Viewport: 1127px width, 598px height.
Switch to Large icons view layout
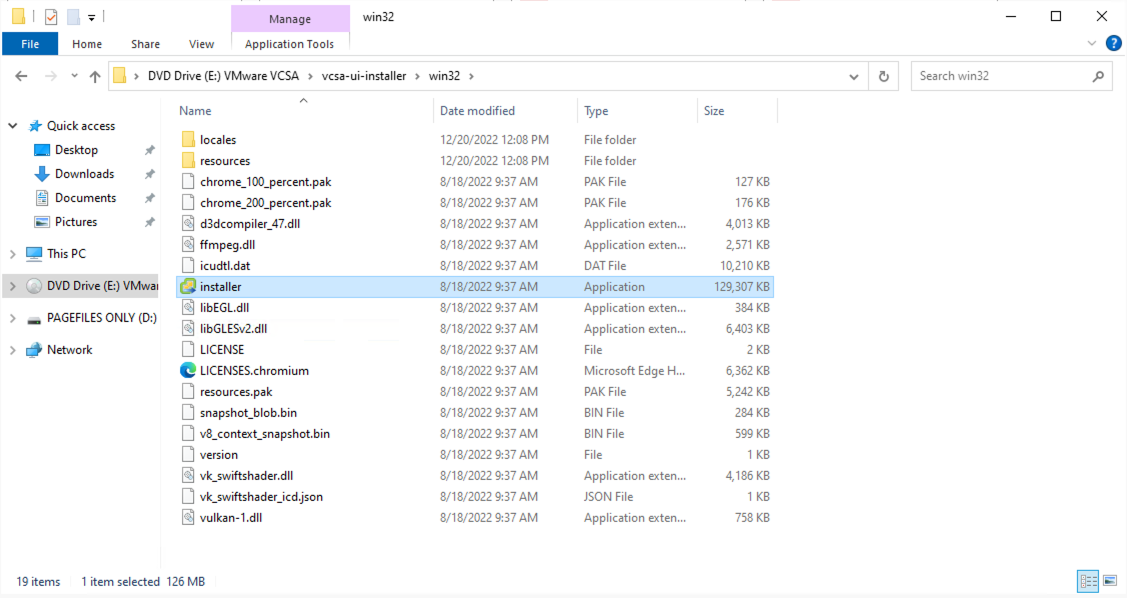coord(1110,581)
